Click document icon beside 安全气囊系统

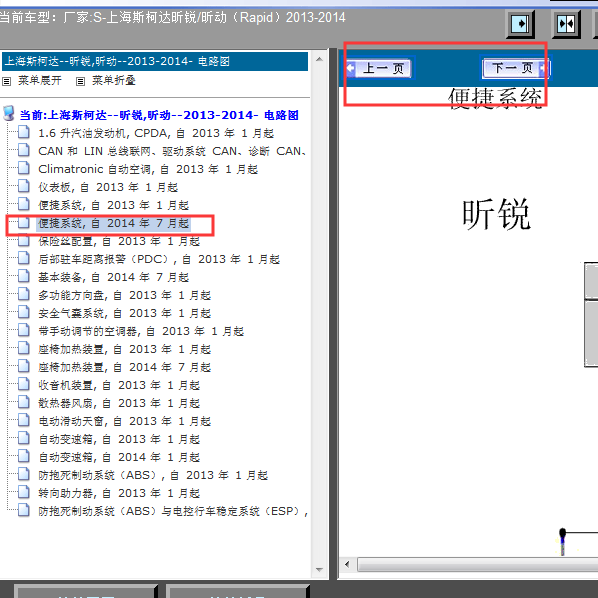pos(24,312)
